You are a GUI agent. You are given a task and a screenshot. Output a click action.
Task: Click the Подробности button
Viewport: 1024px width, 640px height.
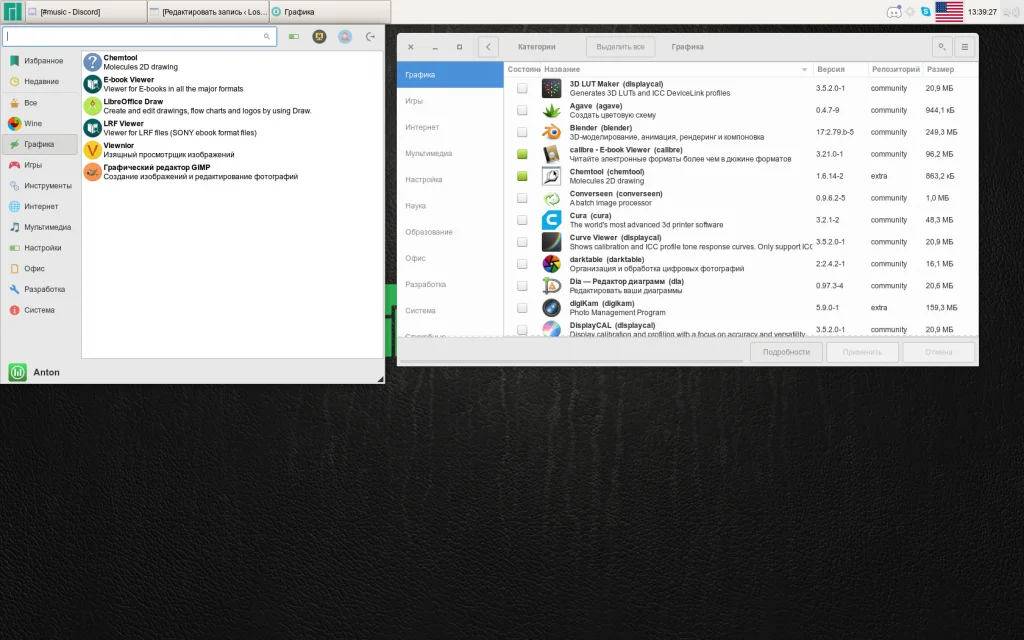click(x=786, y=352)
